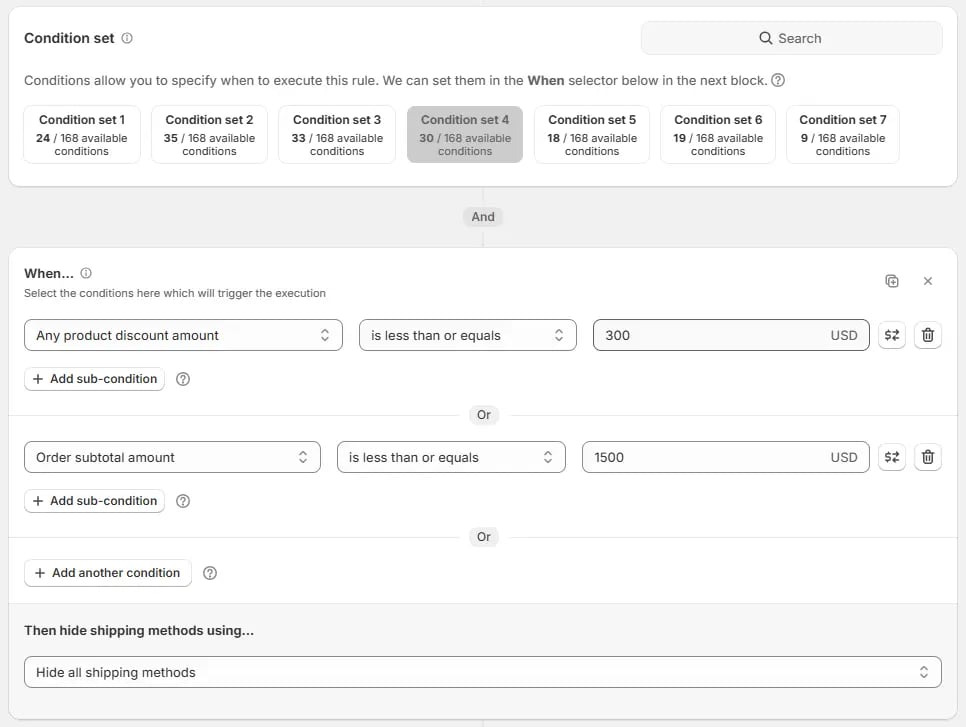Viewport: 966px width, 727px height.
Task: Expand Hide all shipping methods dropdown
Action: pyautogui.click(x=483, y=672)
